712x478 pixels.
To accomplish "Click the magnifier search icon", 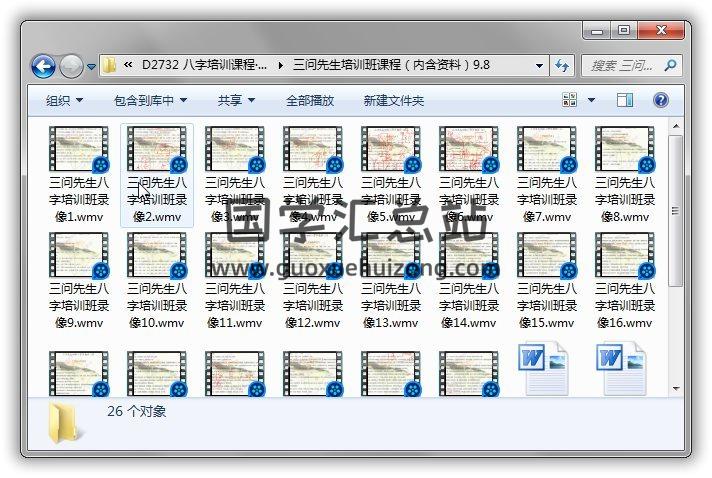I will coord(670,66).
